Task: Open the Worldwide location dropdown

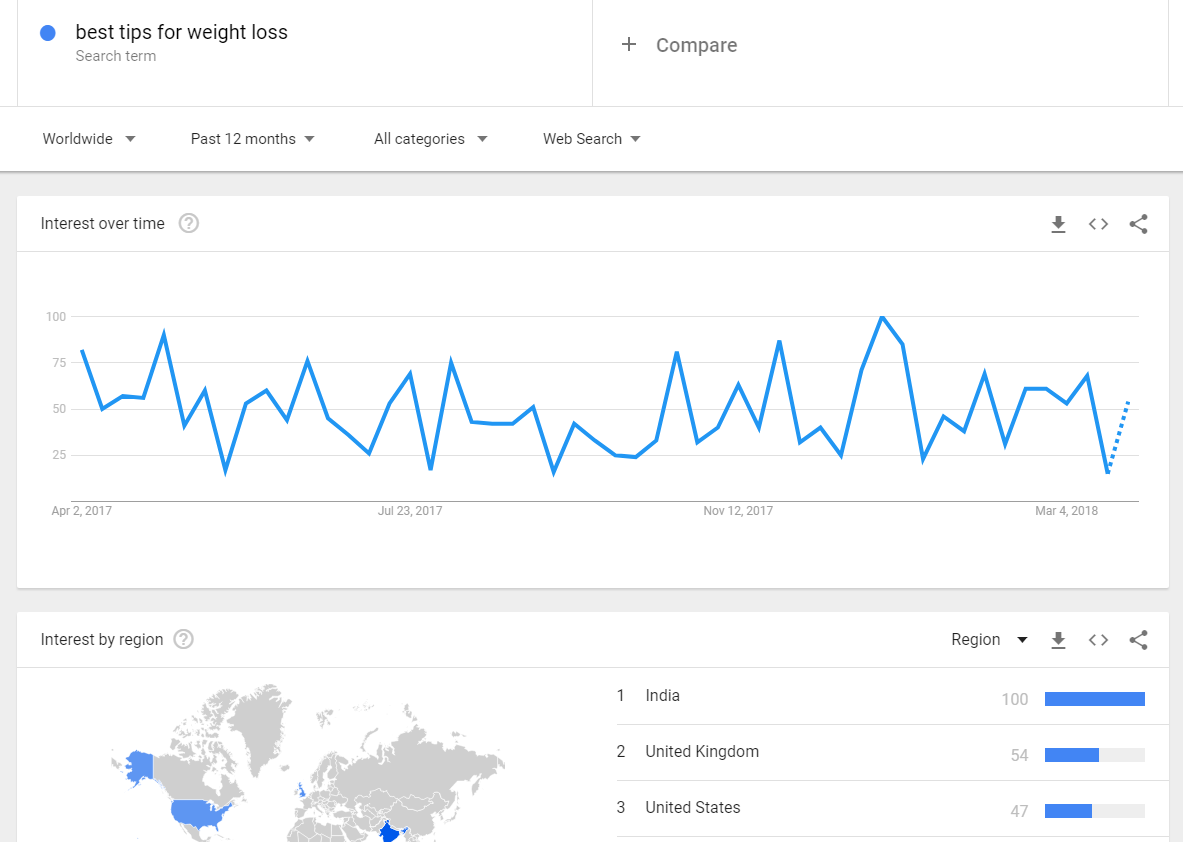Action: [x=89, y=139]
